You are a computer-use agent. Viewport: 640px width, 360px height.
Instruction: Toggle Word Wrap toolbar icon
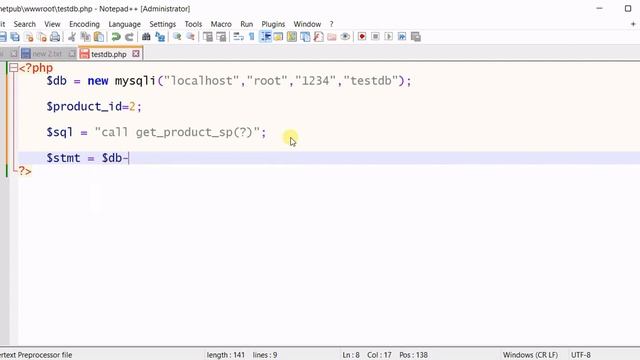(x=238, y=37)
